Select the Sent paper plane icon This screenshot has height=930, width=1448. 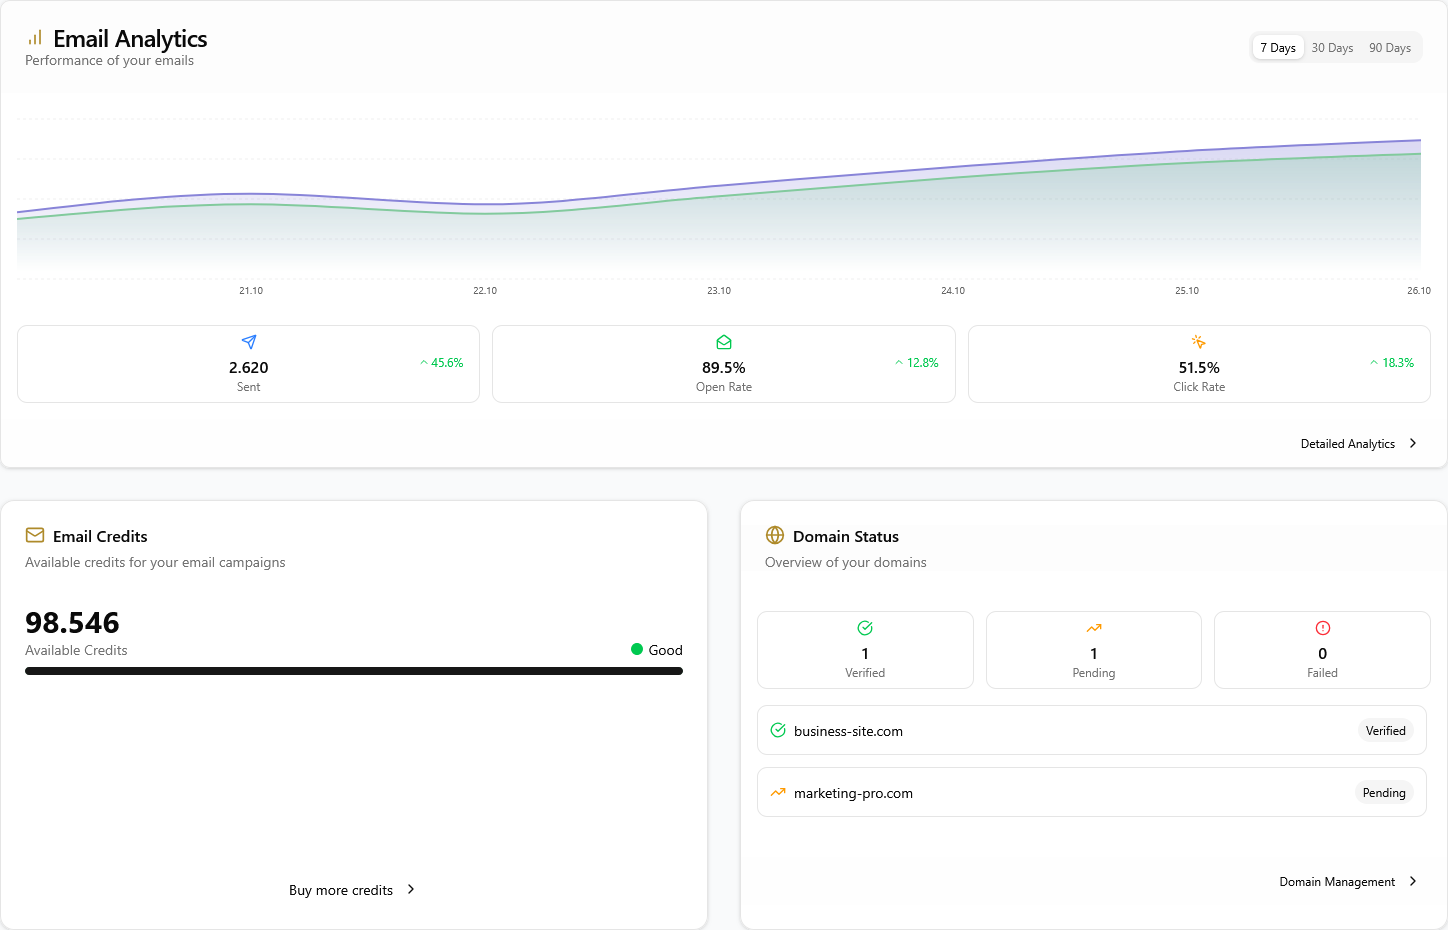(248, 341)
